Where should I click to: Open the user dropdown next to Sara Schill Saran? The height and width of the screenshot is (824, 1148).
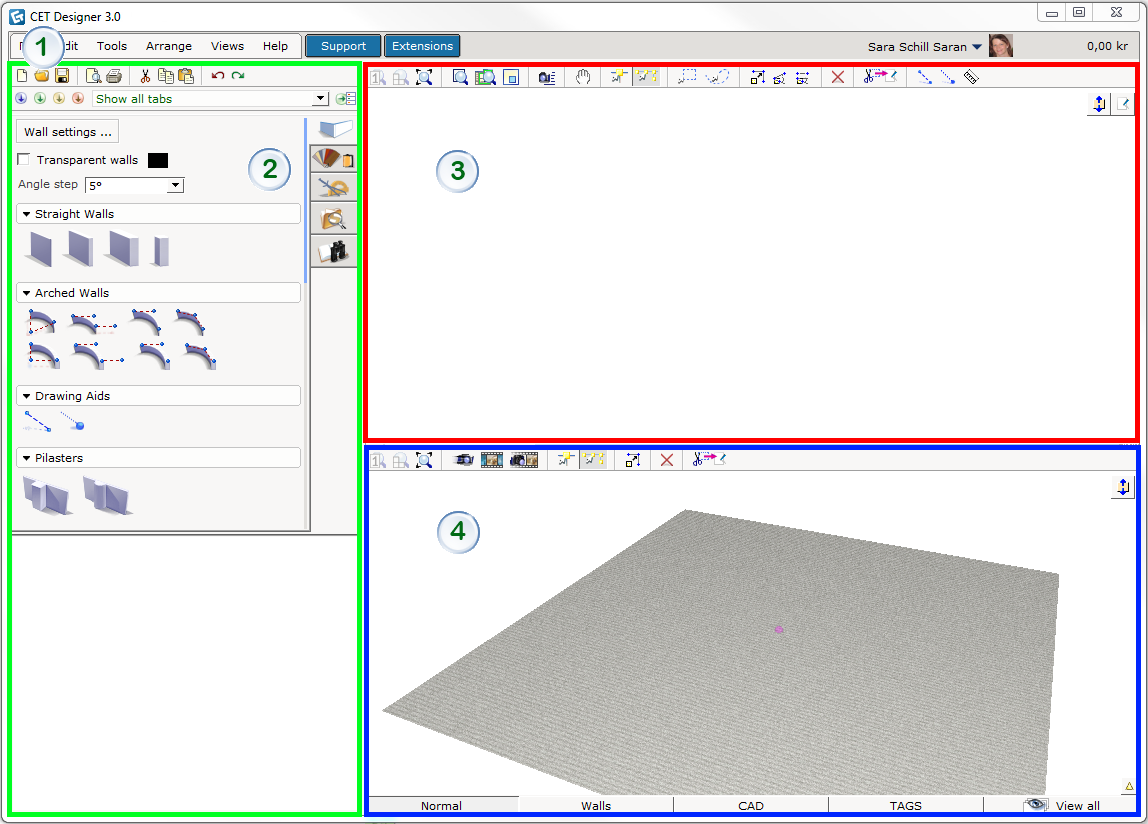coord(977,47)
